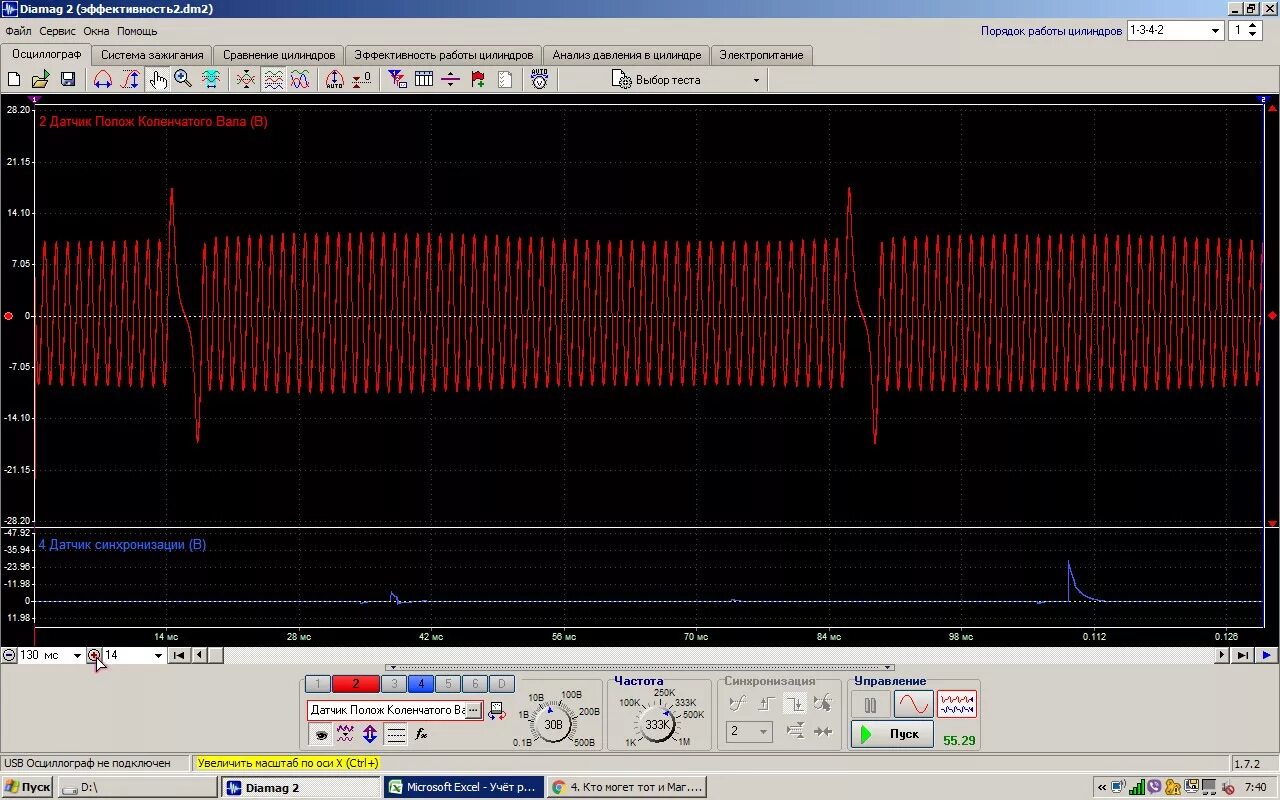
Task: Open the Файл menu
Action: pos(18,31)
